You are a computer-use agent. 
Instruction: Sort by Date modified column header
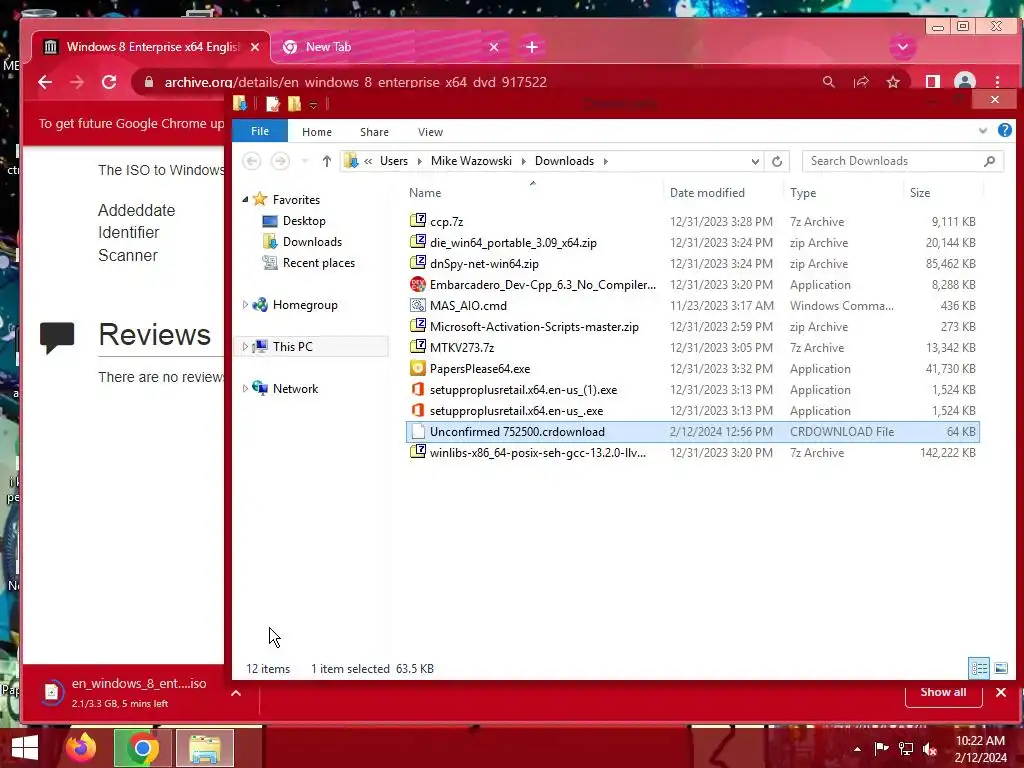pos(707,193)
